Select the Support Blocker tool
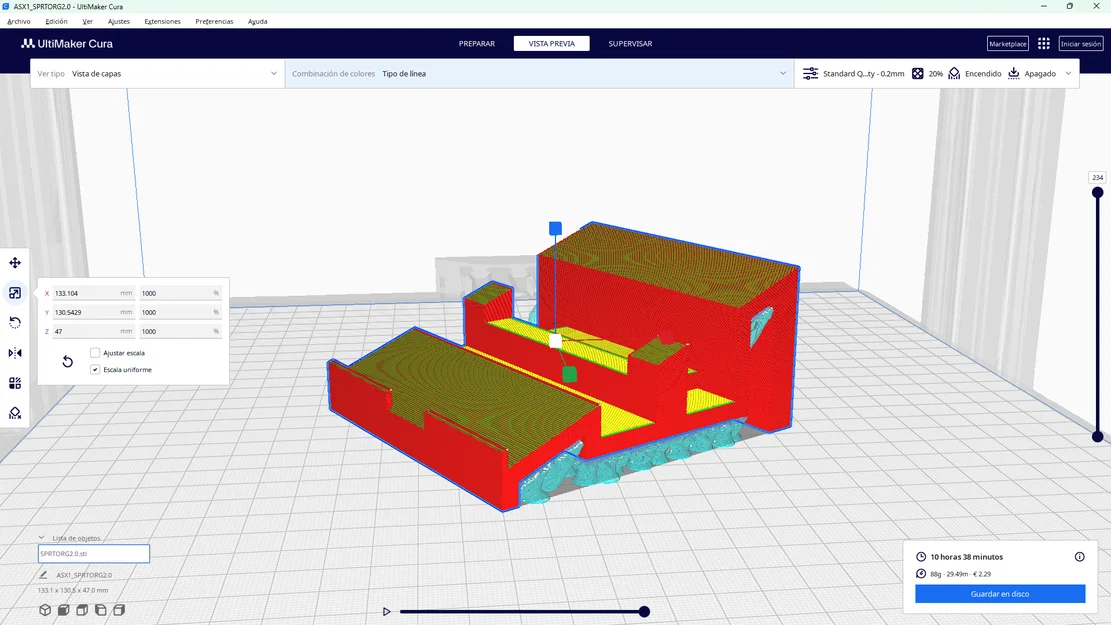This screenshot has width=1111, height=625. point(14,412)
